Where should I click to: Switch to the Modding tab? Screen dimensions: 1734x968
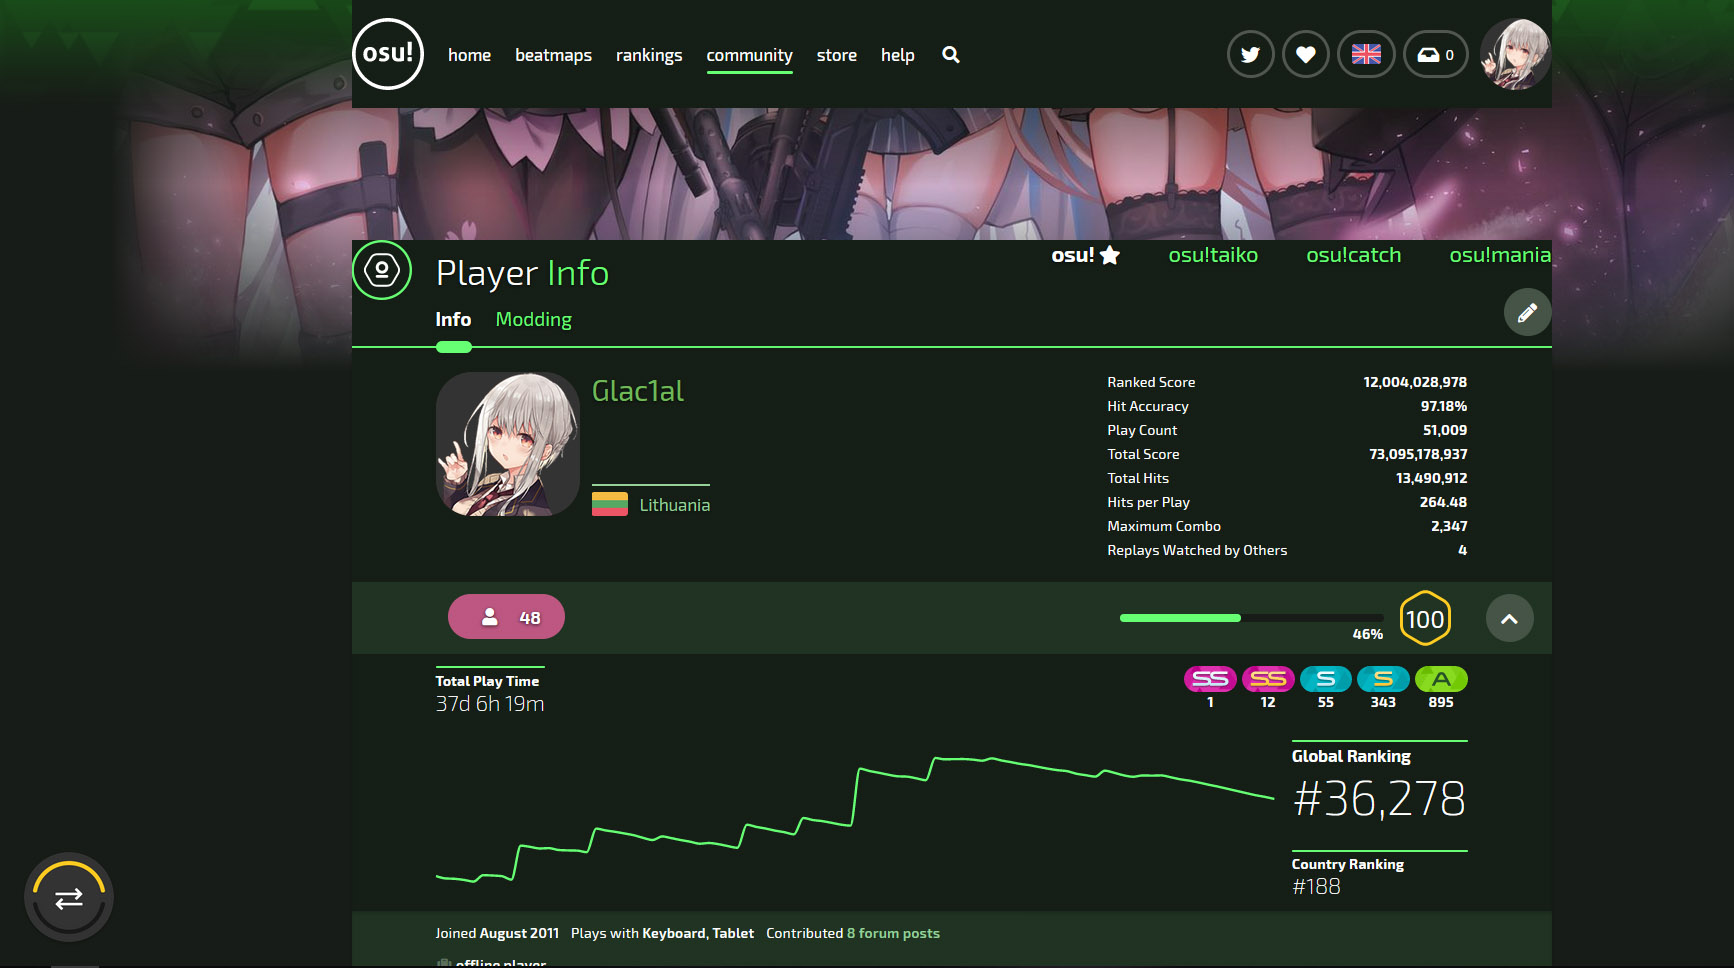pyautogui.click(x=534, y=320)
